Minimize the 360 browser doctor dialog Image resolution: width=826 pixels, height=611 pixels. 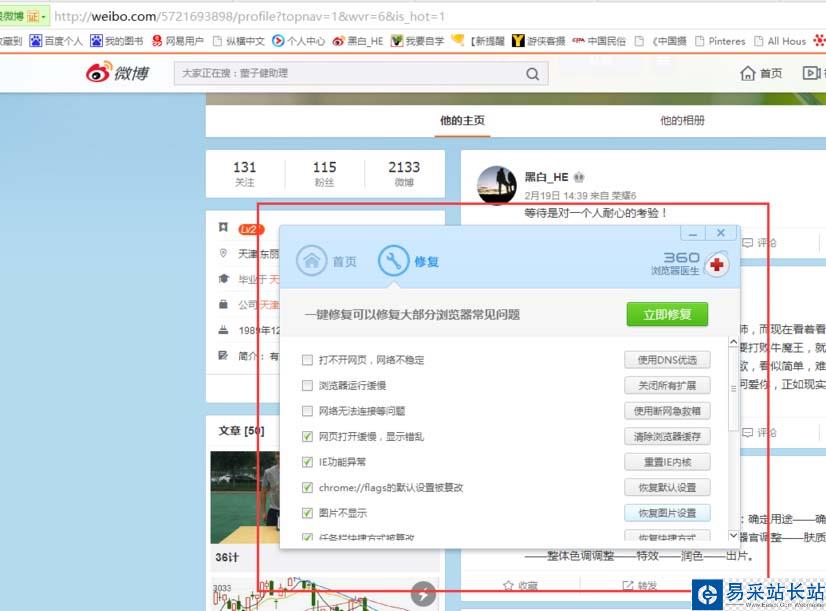693,233
